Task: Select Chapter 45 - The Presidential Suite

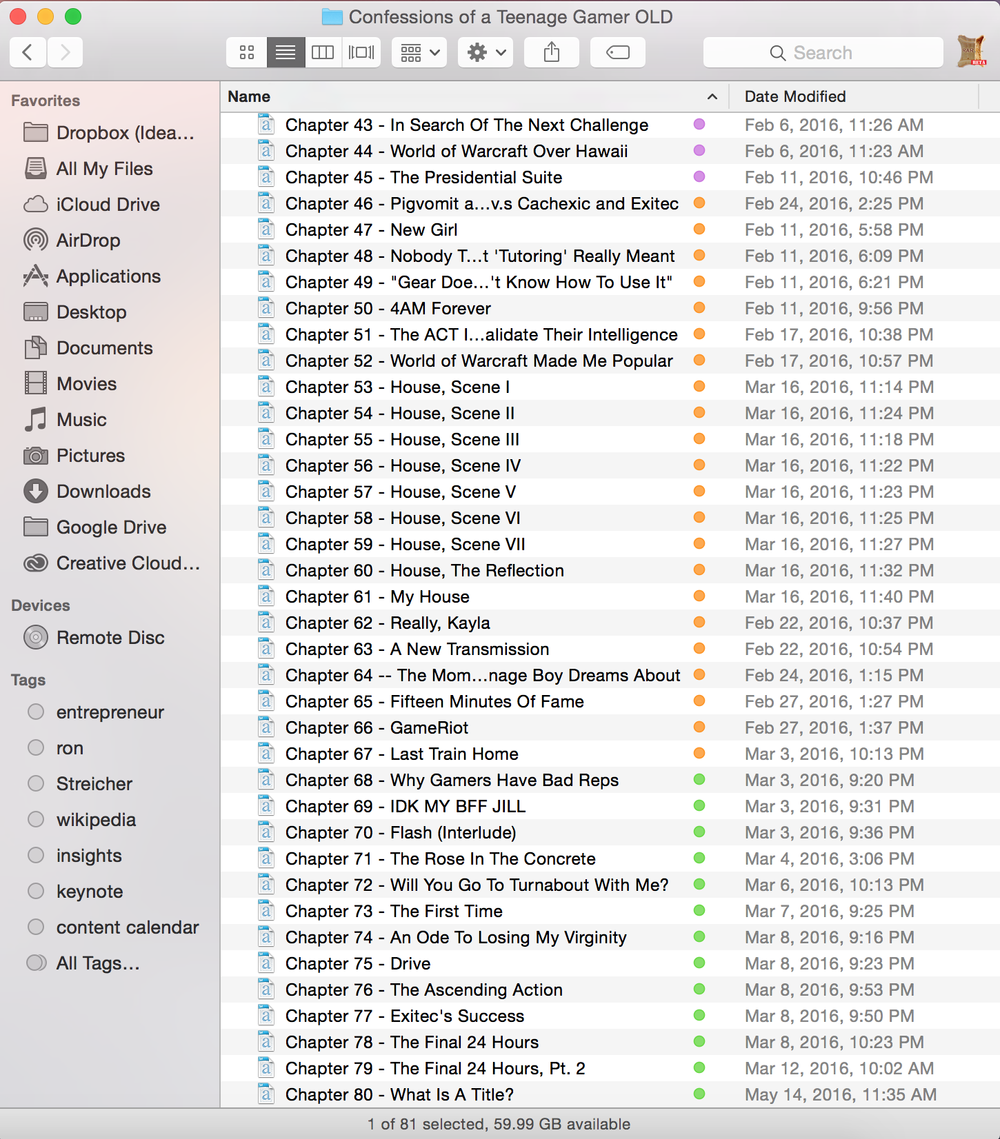Action: pos(610,177)
